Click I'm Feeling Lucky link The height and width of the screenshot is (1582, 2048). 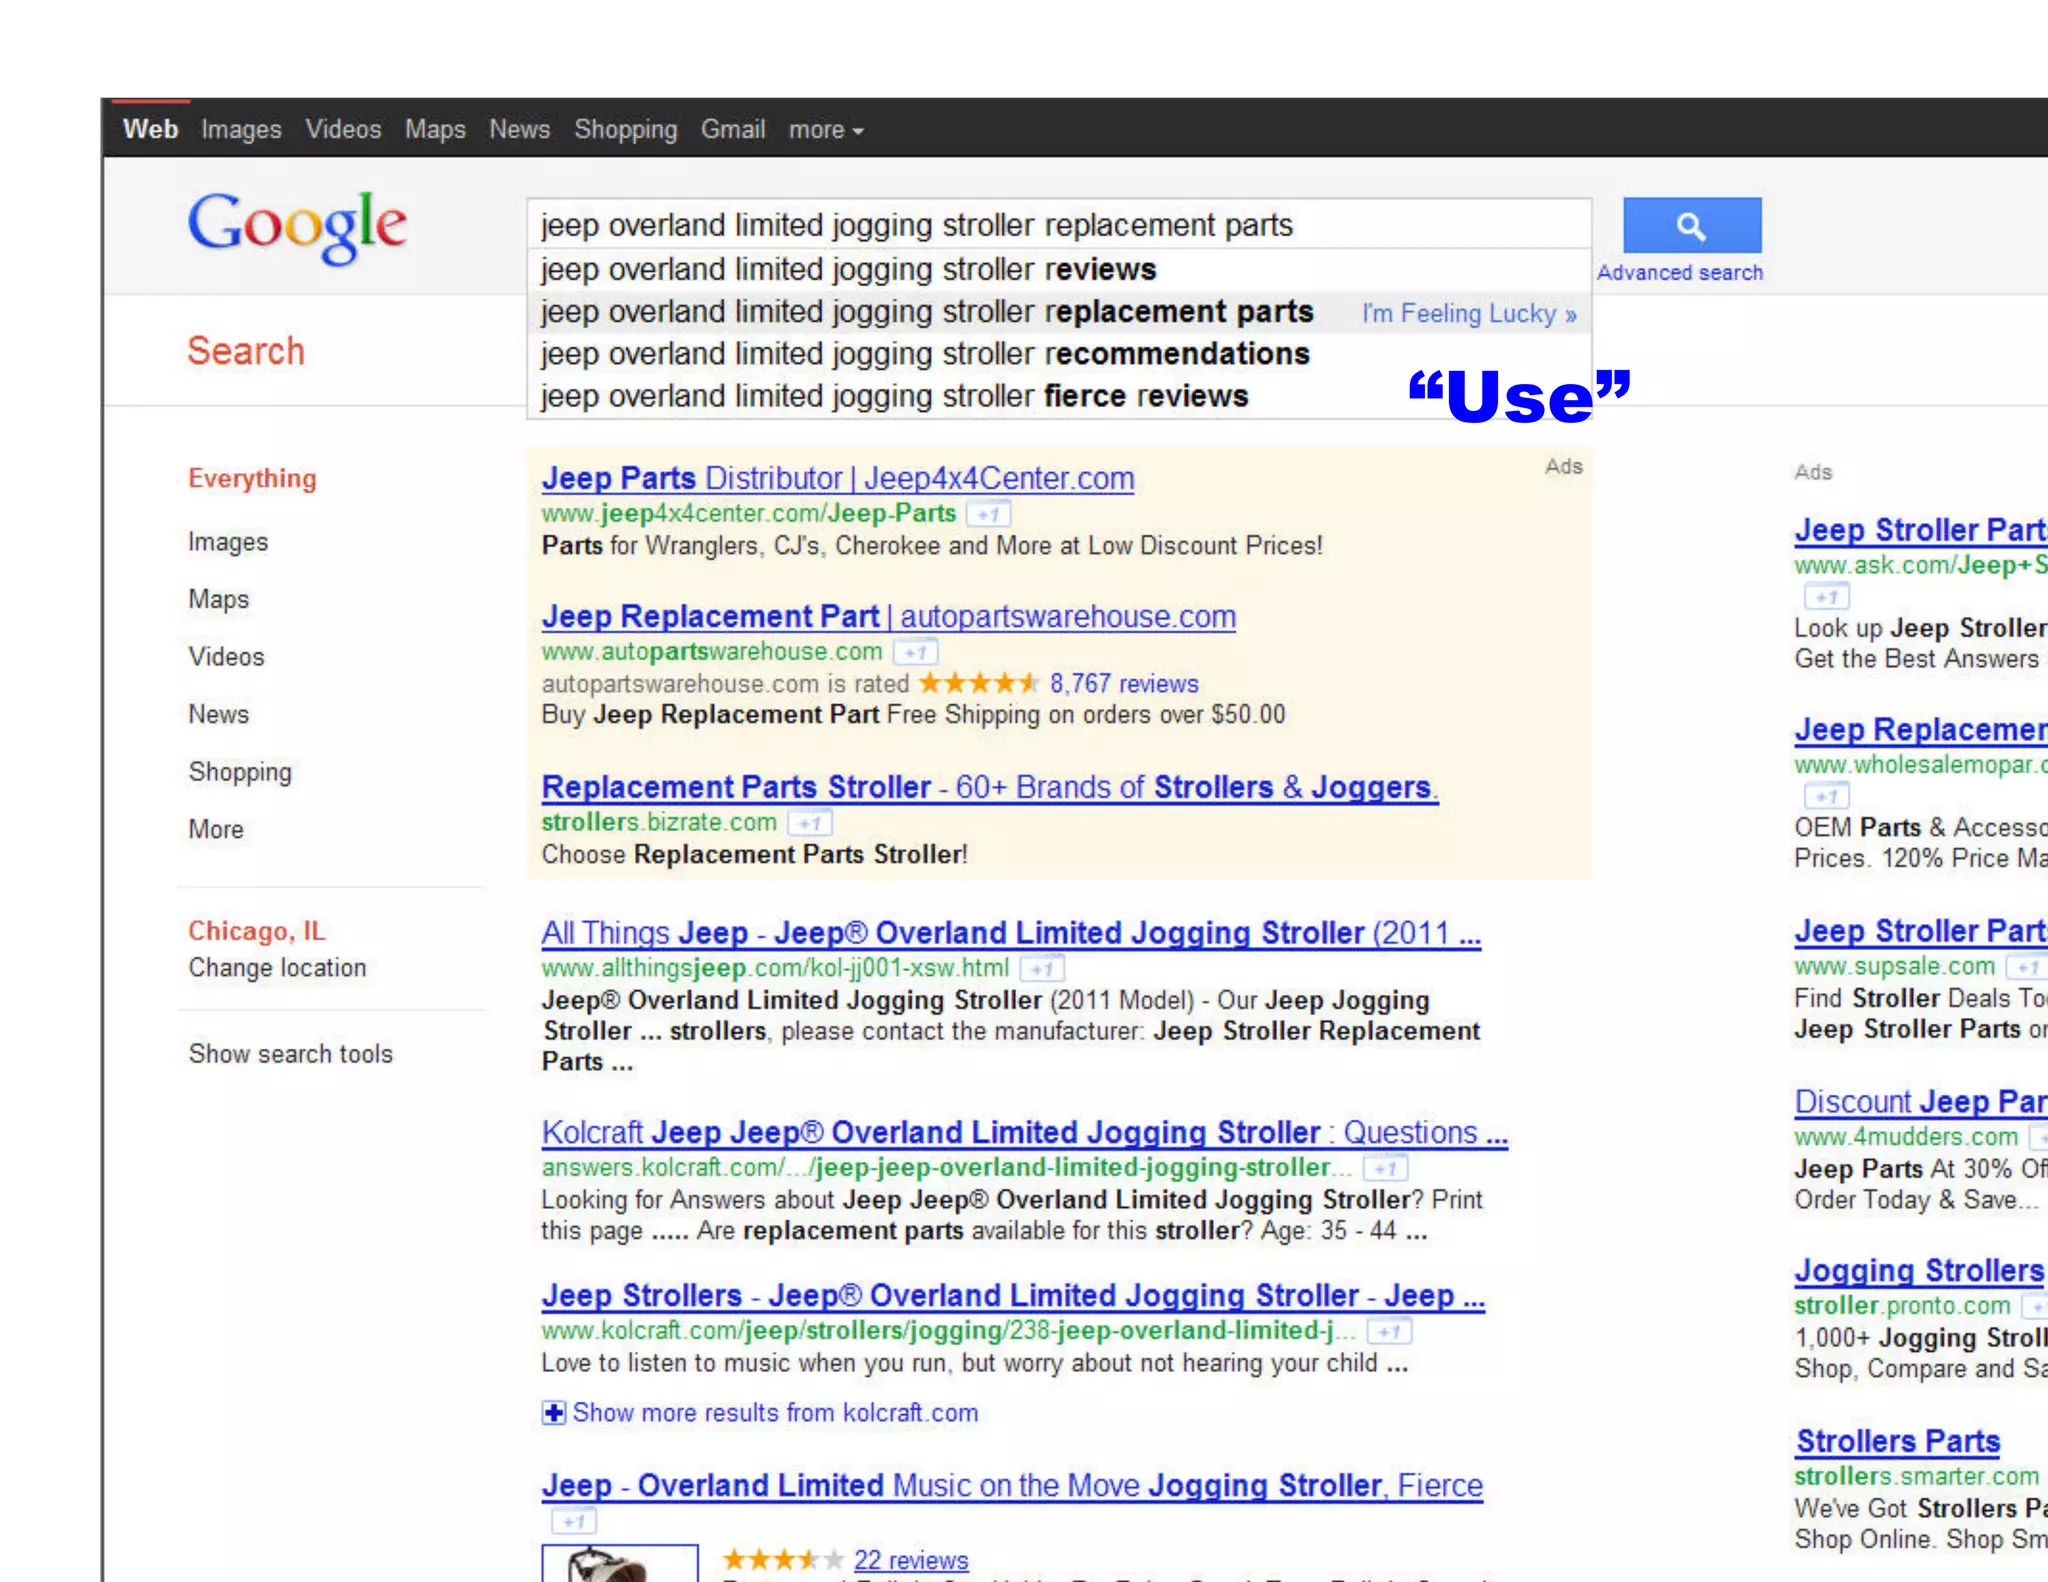point(1469,314)
